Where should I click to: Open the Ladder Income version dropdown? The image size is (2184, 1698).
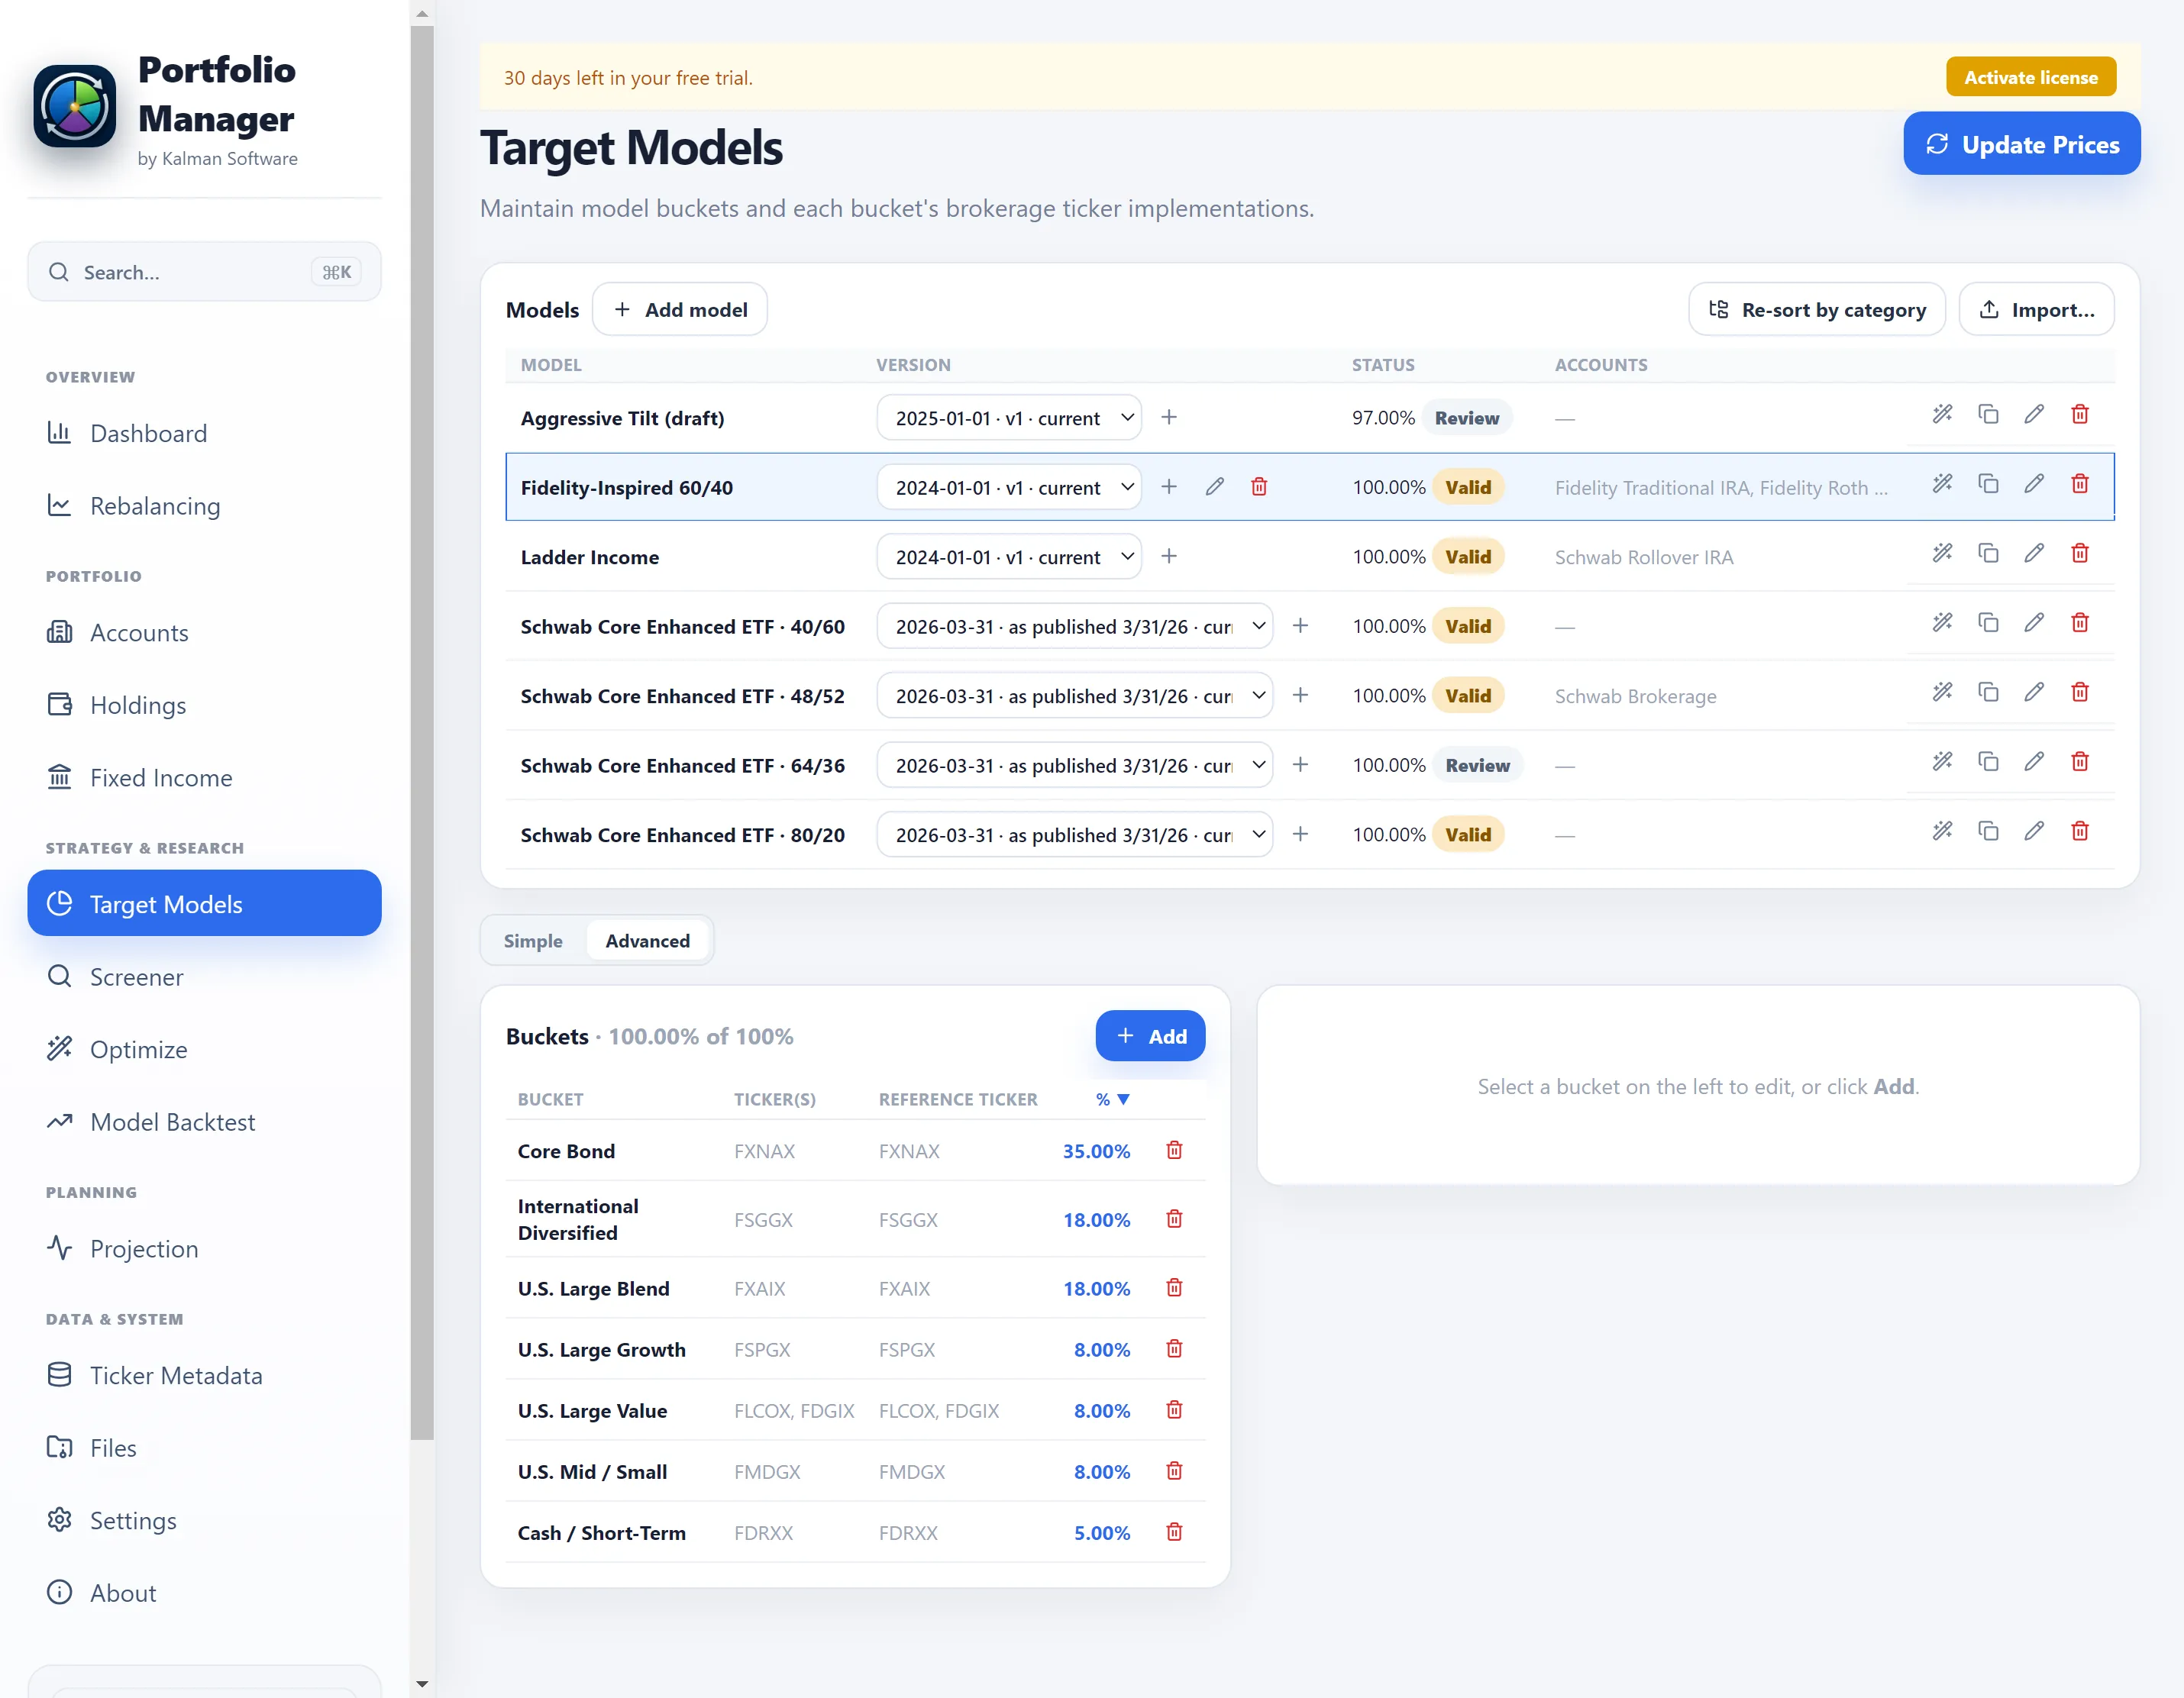point(1009,557)
